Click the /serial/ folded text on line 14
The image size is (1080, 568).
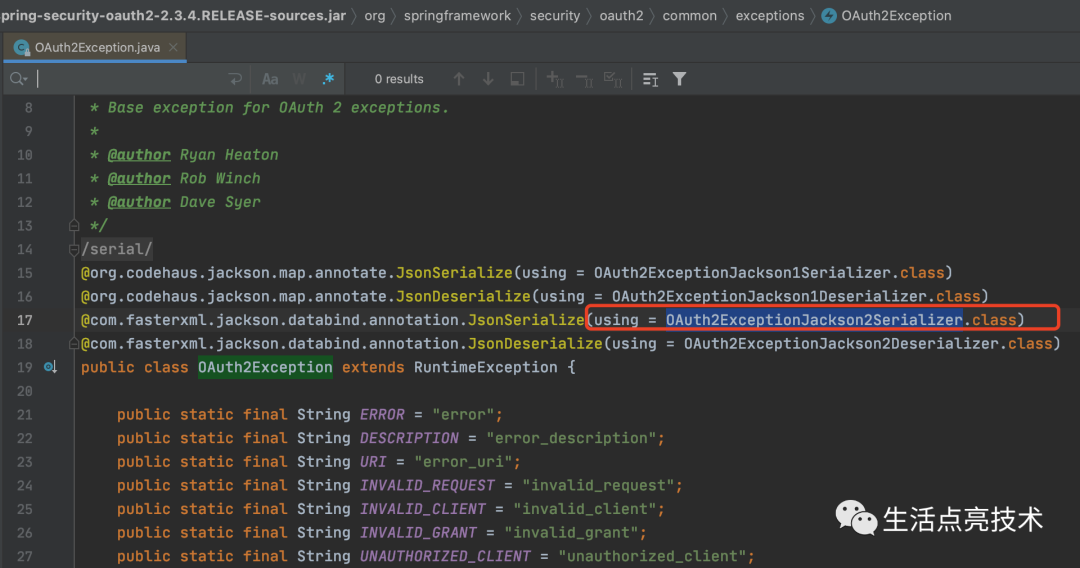[116, 249]
